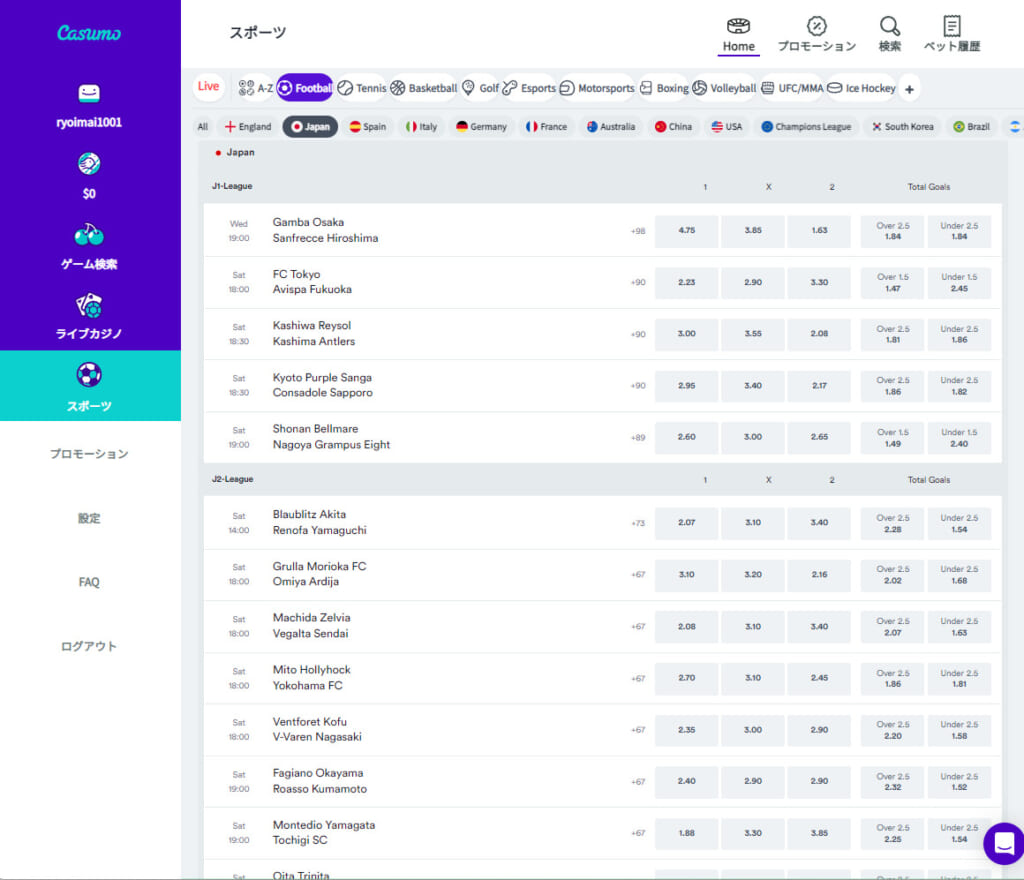Switch to the Ice Hockey category
1024x880 pixels.
(x=861, y=88)
